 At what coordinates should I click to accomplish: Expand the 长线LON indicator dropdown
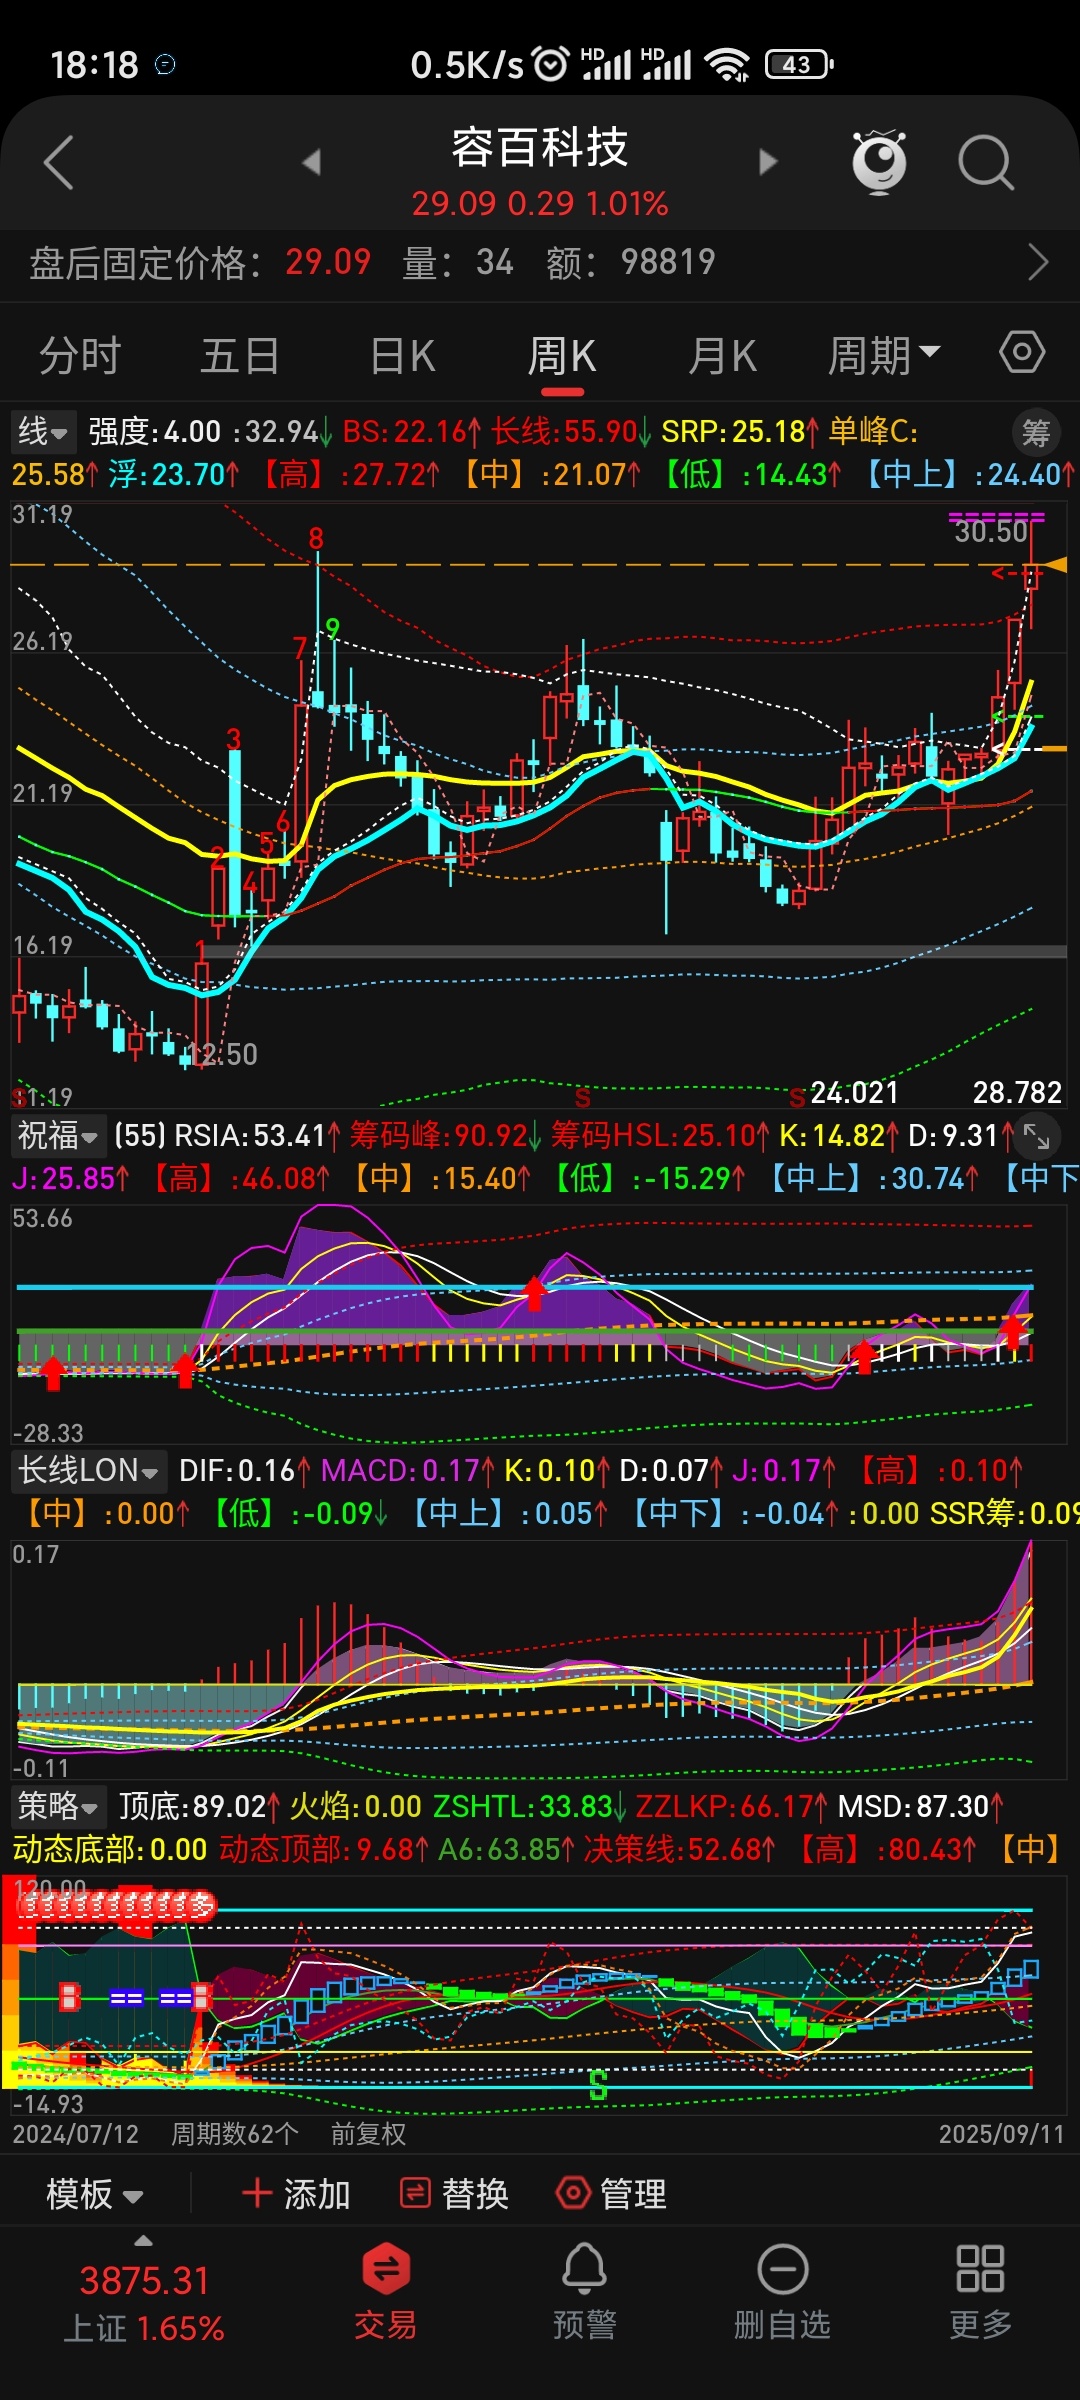tap(88, 1471)
